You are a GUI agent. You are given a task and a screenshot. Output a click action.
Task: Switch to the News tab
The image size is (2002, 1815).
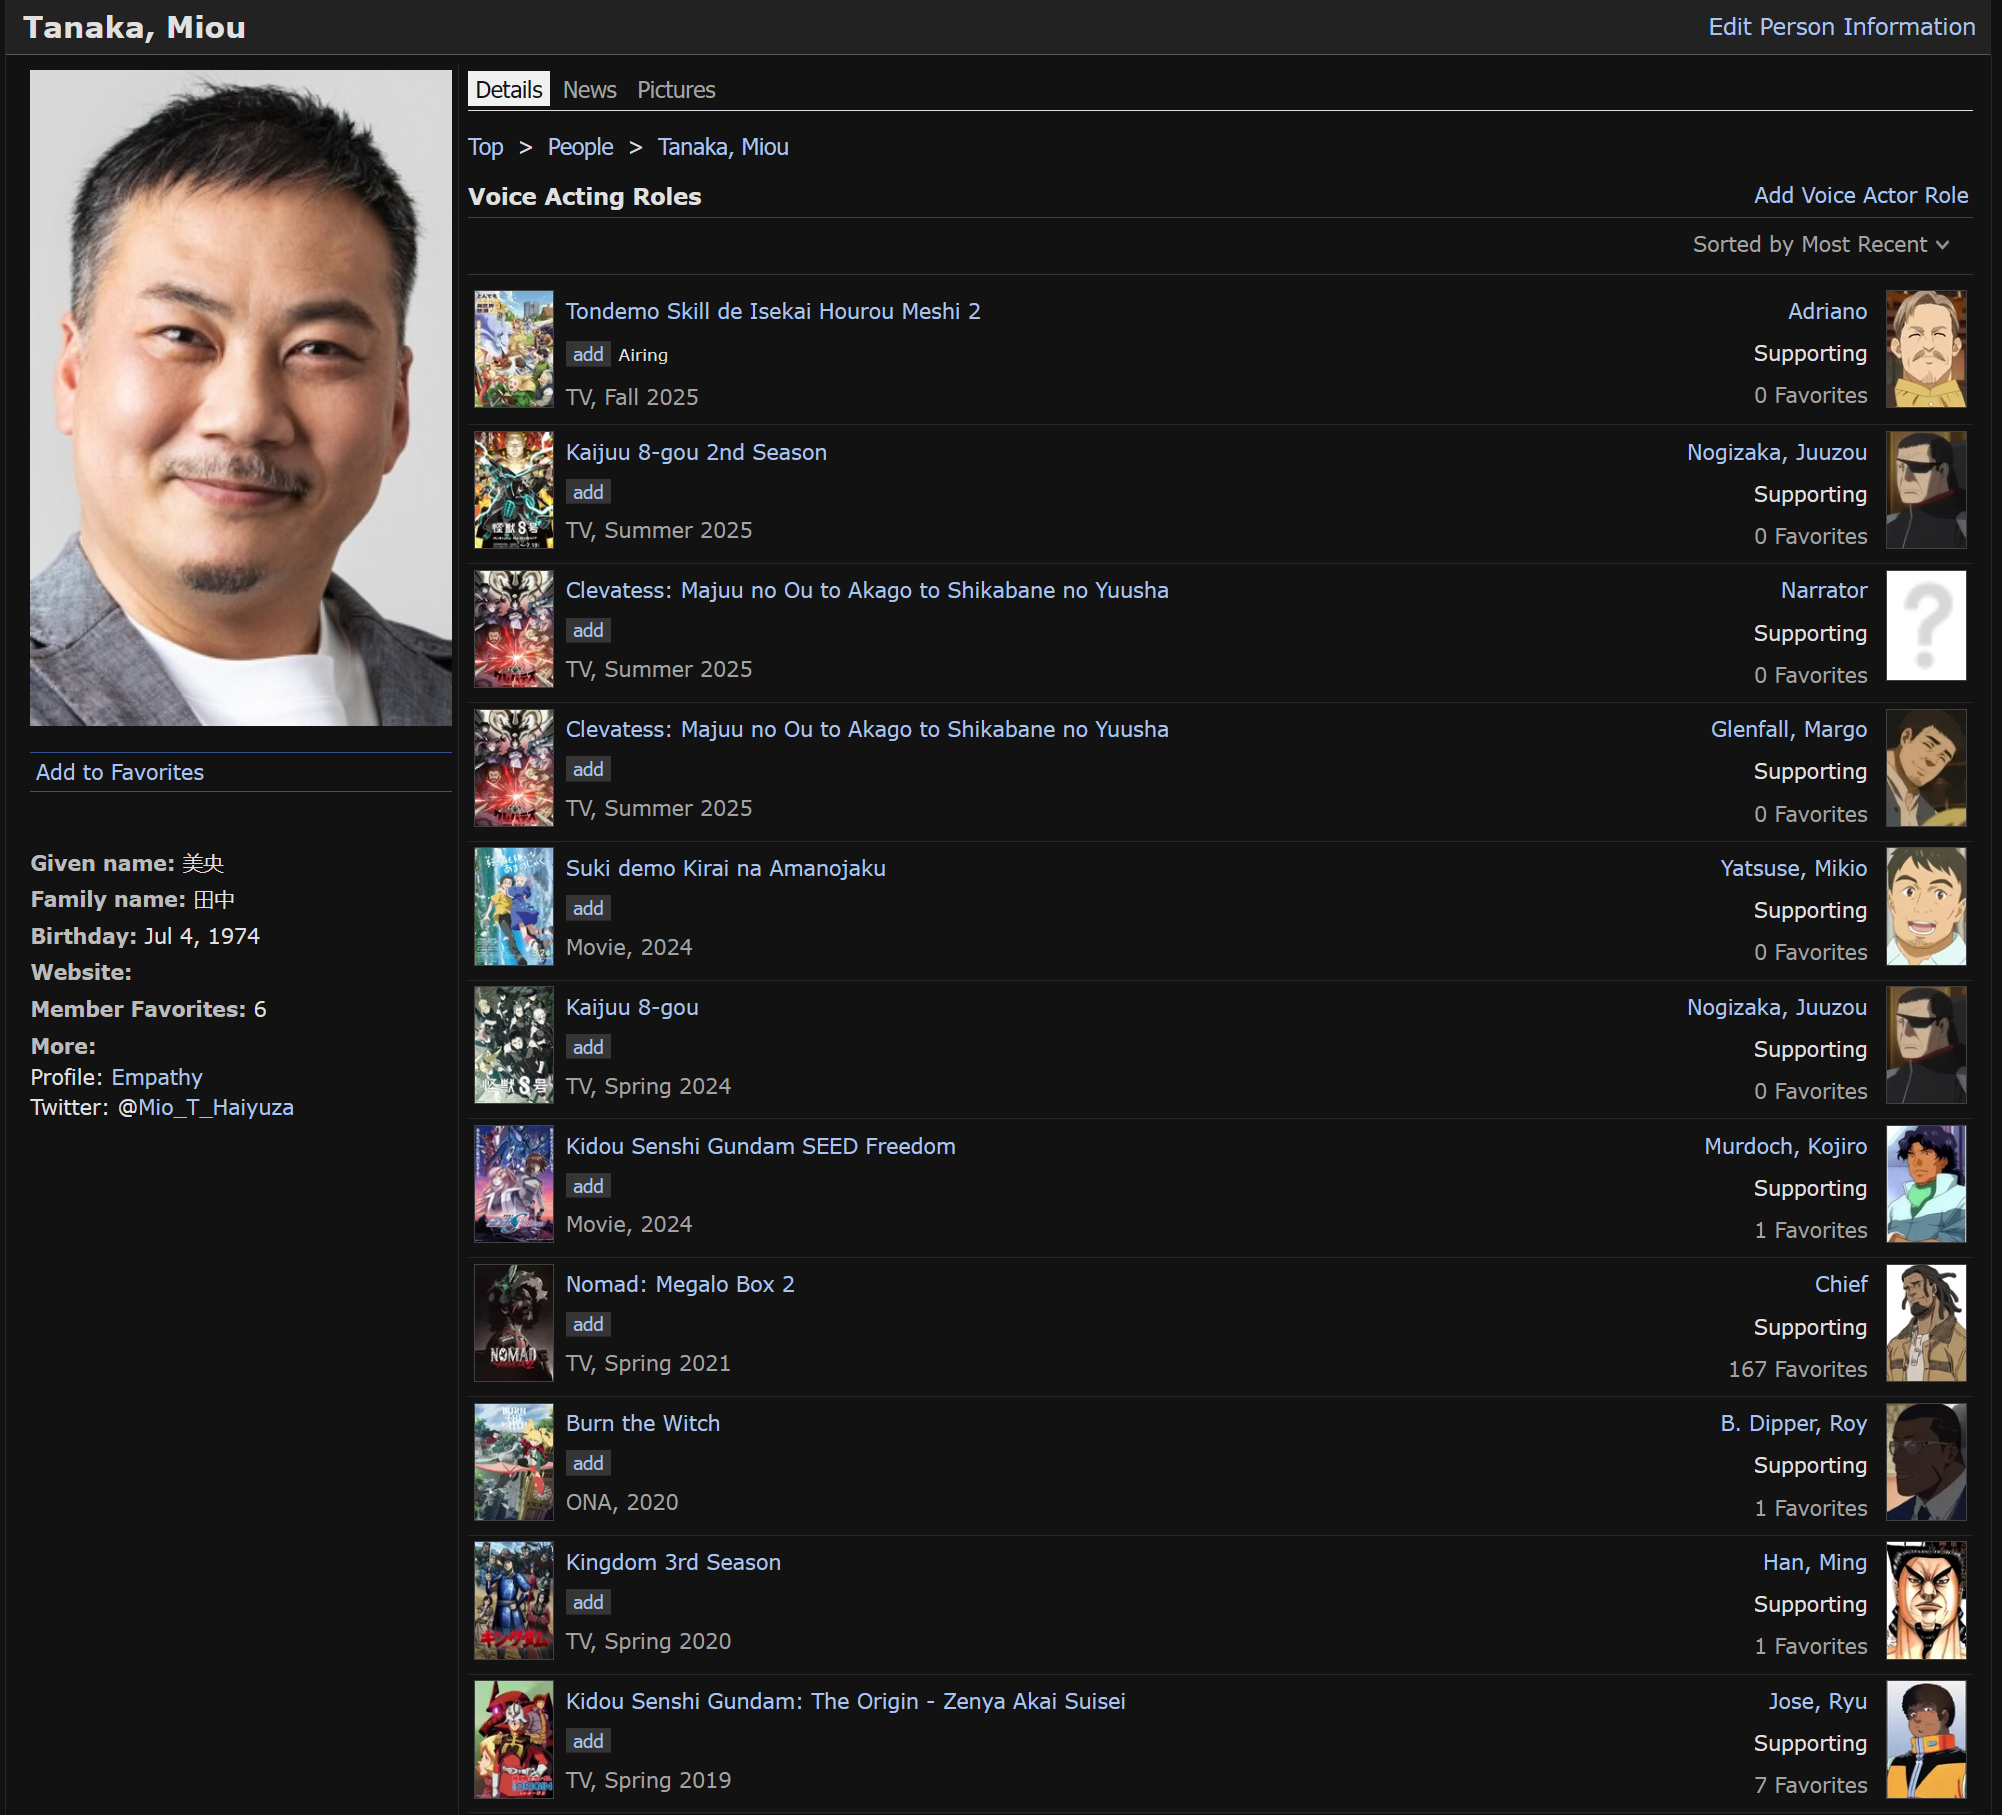click(589, 90)
